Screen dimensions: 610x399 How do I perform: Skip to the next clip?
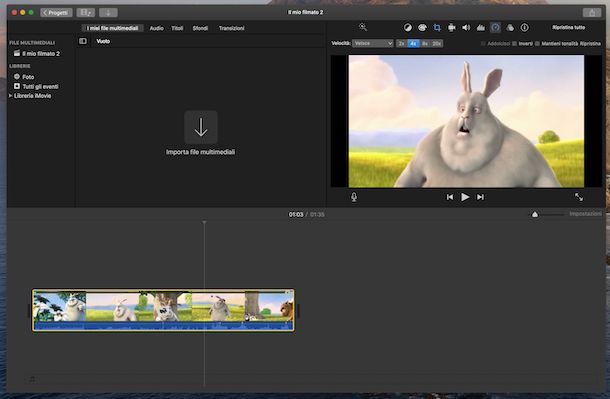pos(480,197)
